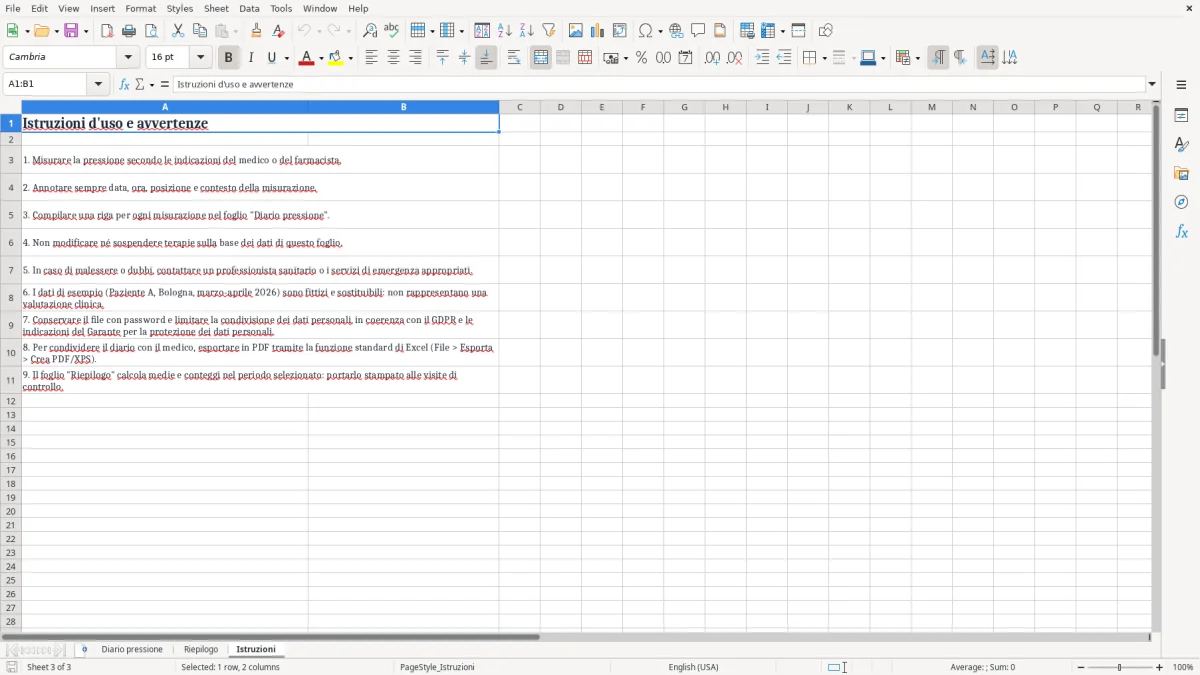Click the Add Decimal Place icon
This screenshot has height=675, width=1200.
click(x=712, y=58)
